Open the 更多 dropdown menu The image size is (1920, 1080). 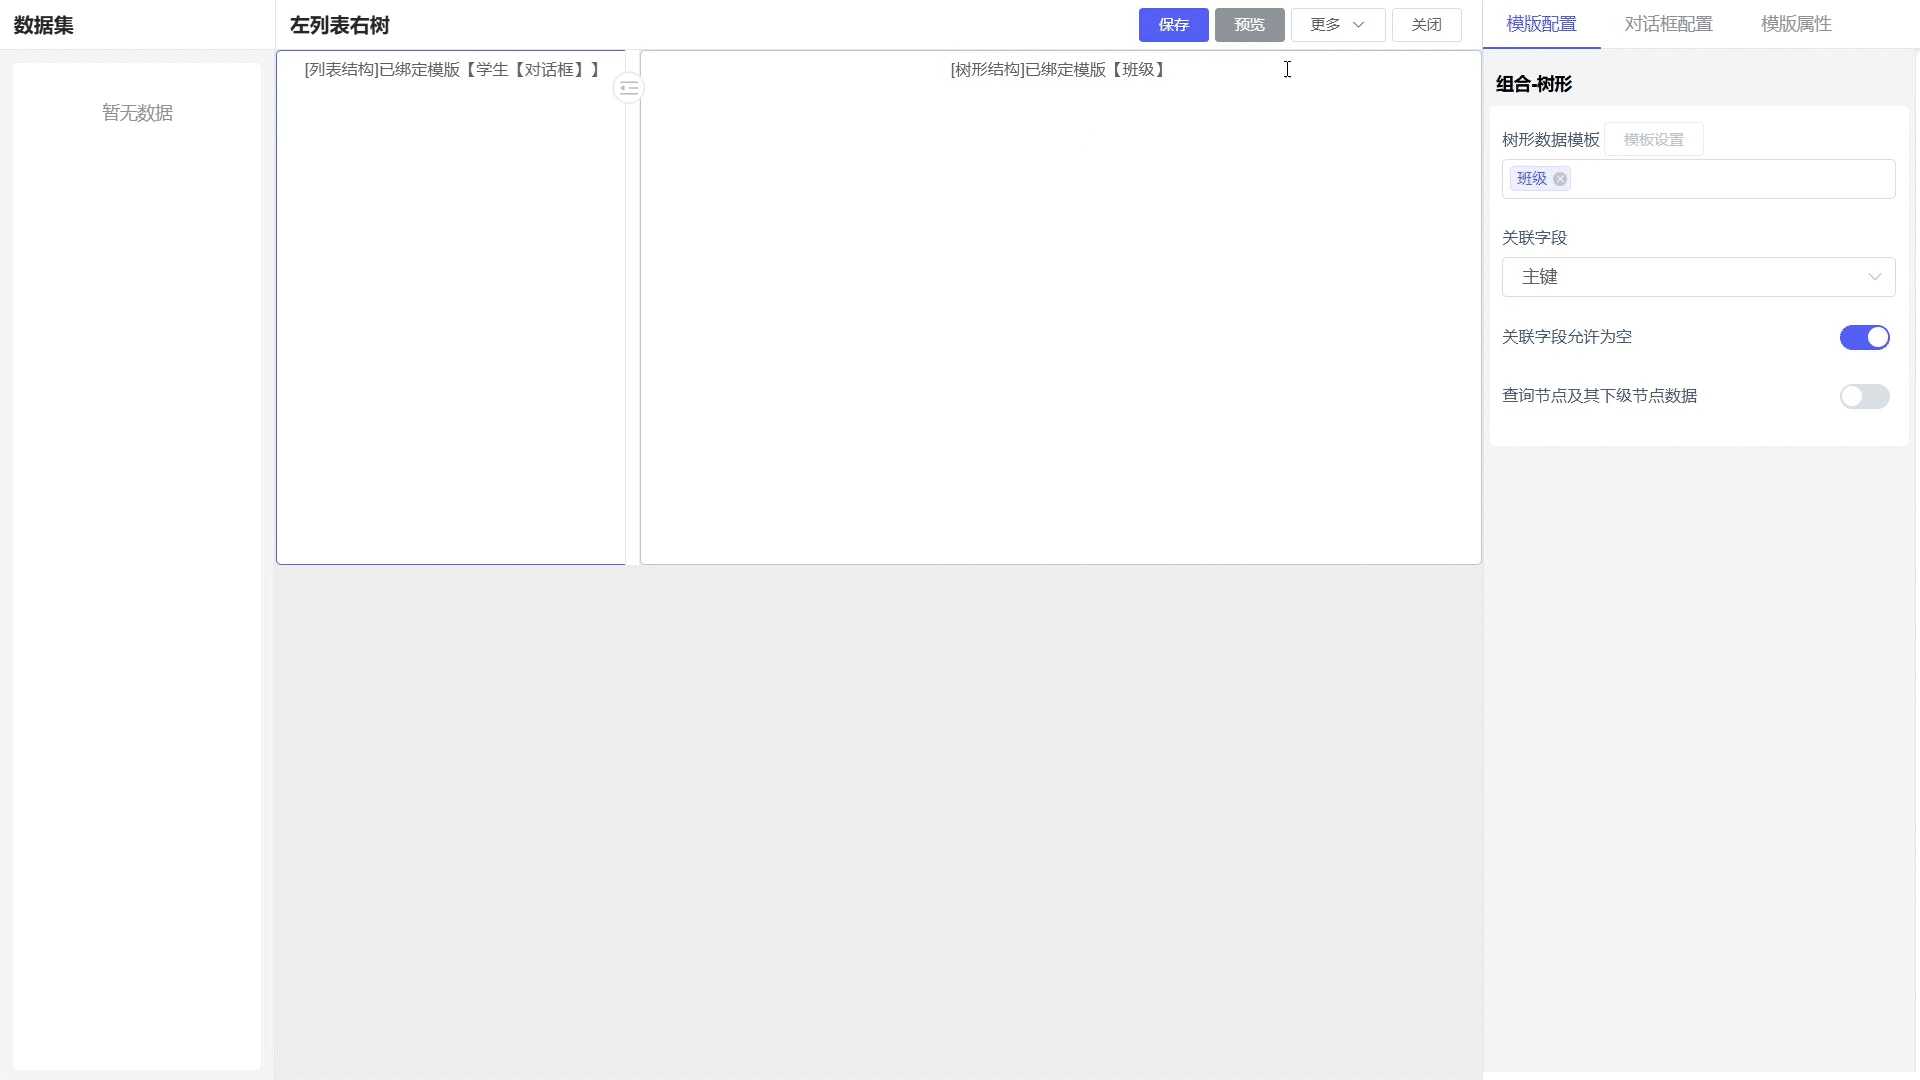point(1337,25)
